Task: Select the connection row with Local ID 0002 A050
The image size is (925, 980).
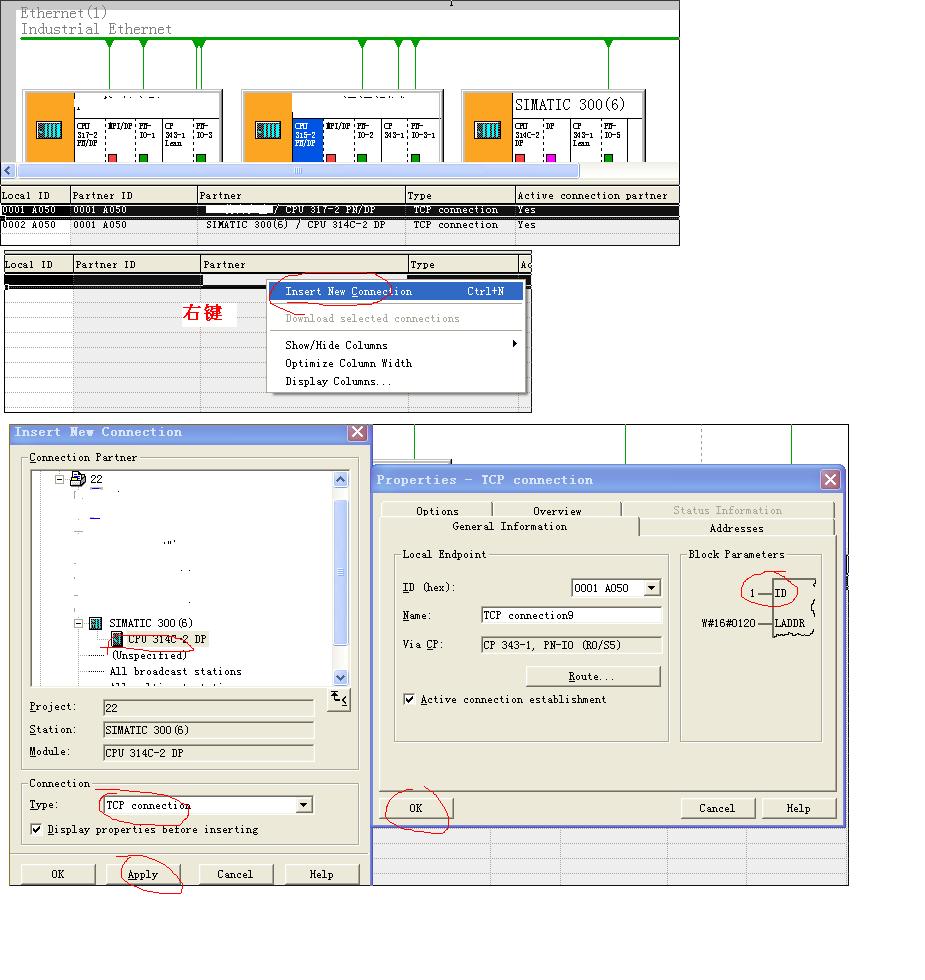Action: [x=340, y=225]
